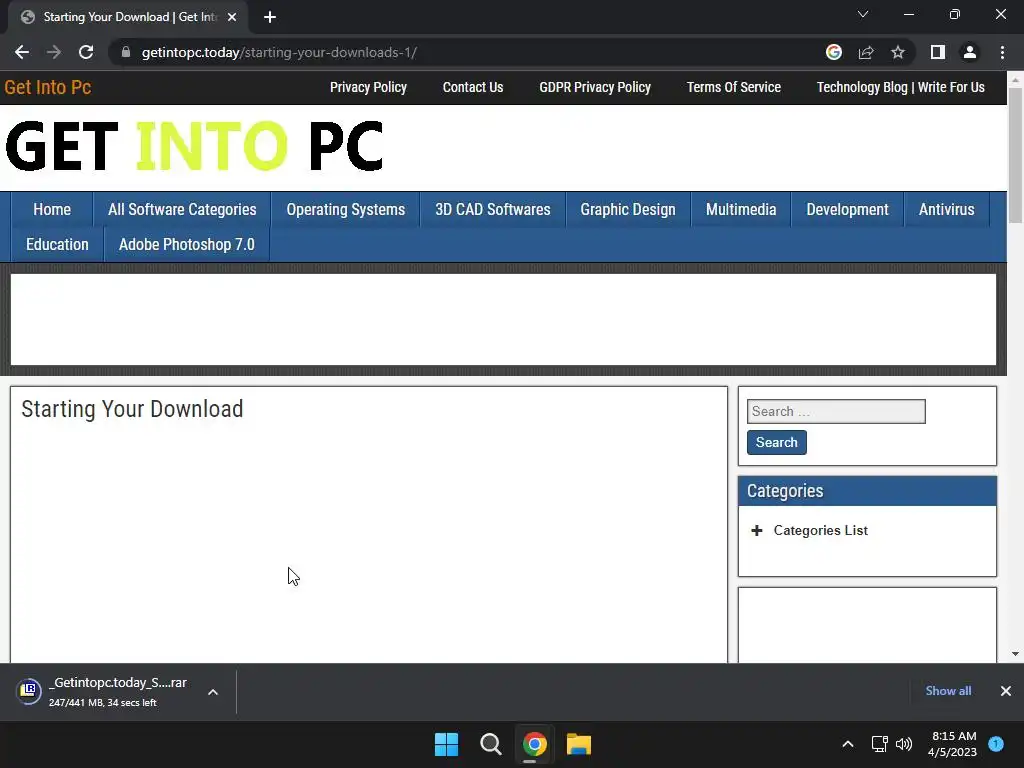Image resolution: width=1024 pixels, height=768 pixels.
Task: Open GDPR Privacy Policy link
Action: coord(595,88)
